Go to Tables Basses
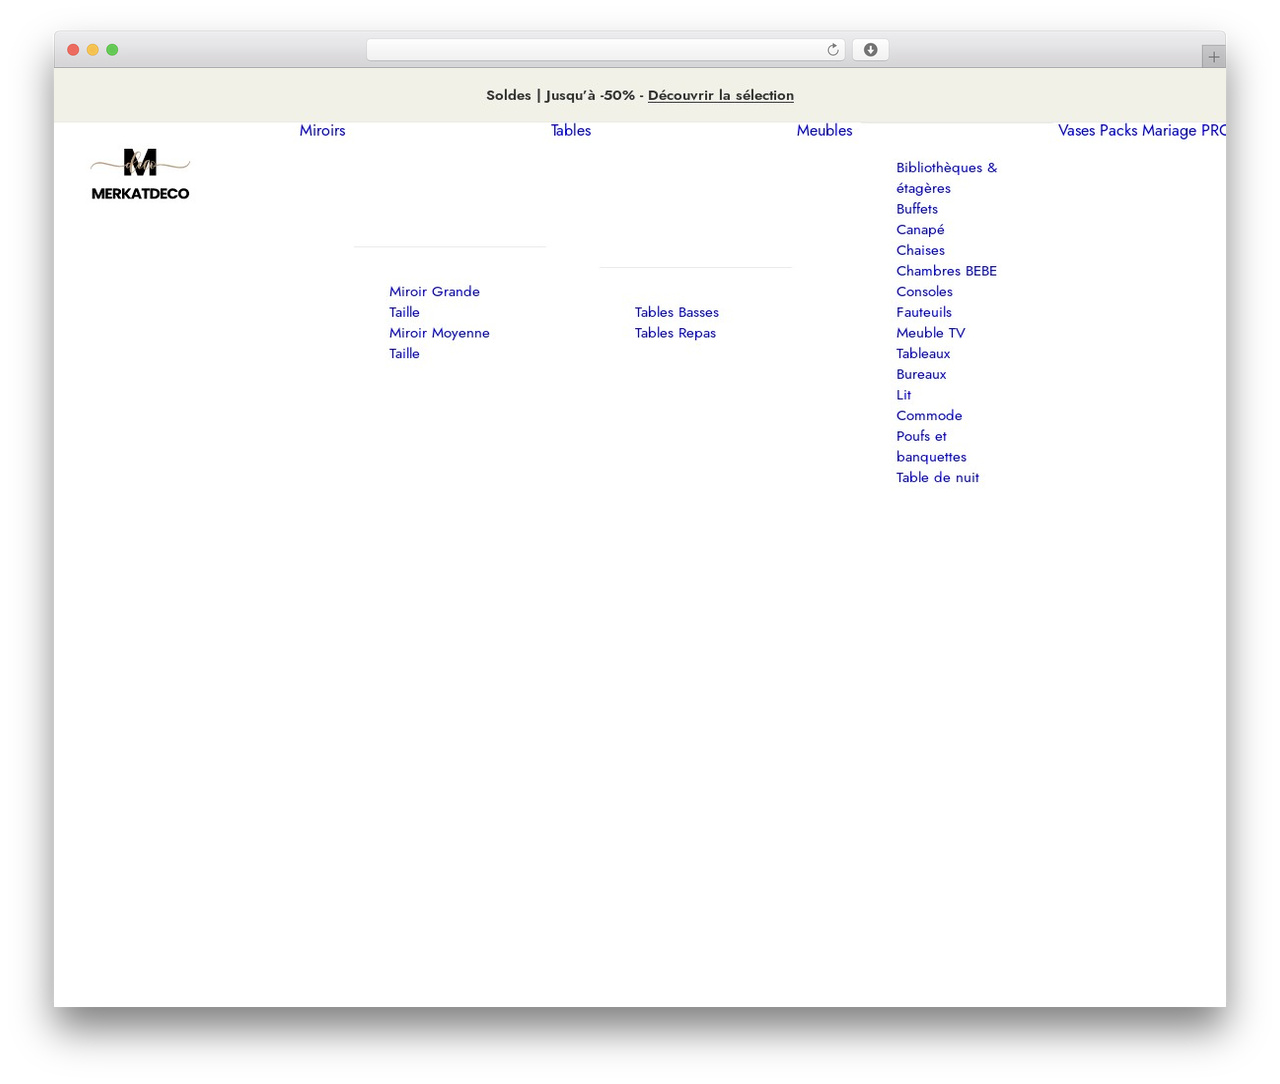1280x1084 pixels. click(677, 312)
